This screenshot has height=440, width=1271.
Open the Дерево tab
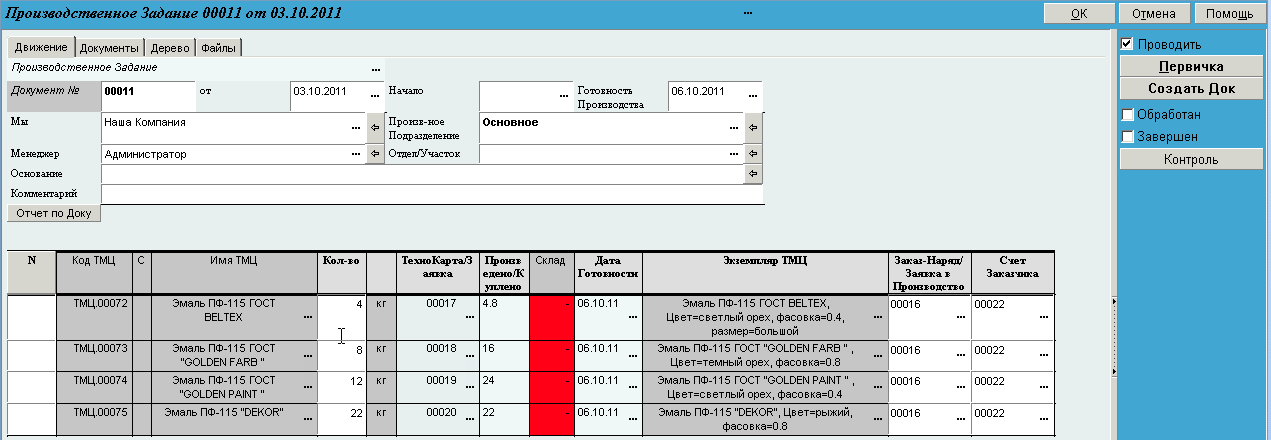(x=169, y=48)
